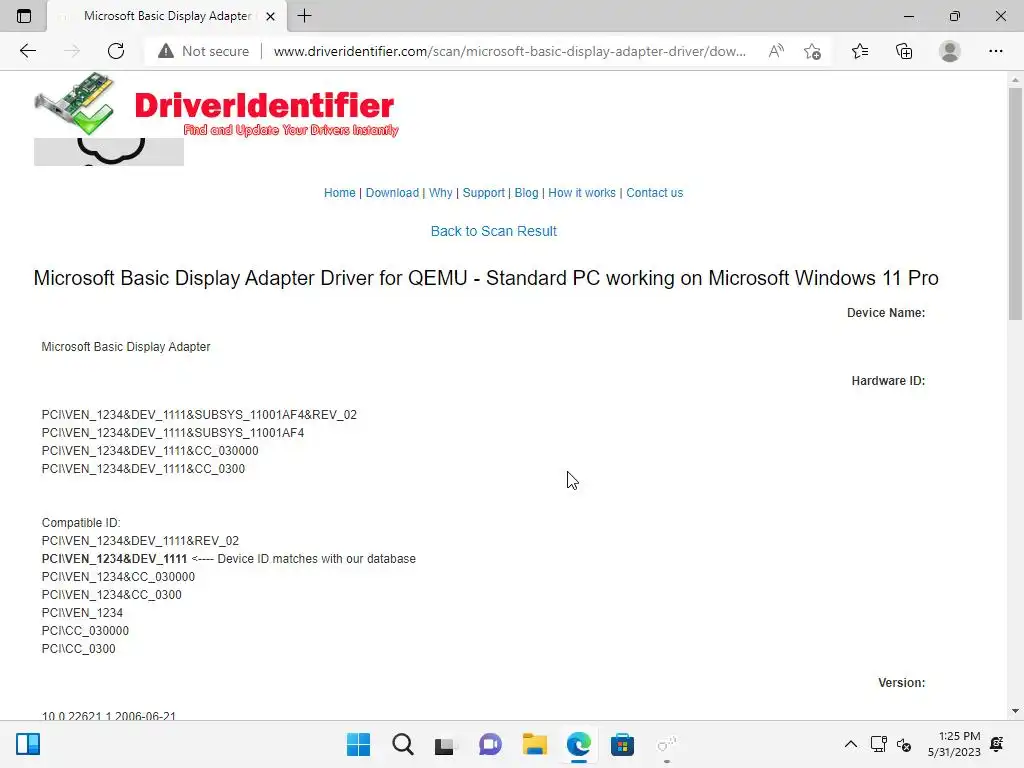Open the Widgets panel icon
The width and height of the screenshot is (1024, 768).
(28, 744)
